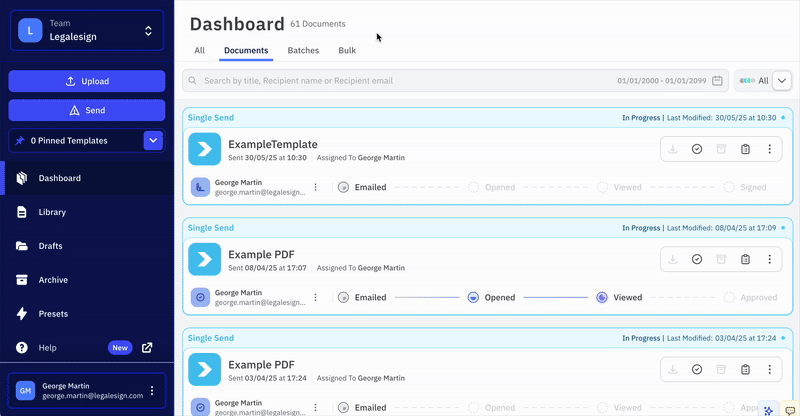Image resolution: width=800 pixels, height=416 pixels.
Task: Open the chat bubble icon at bottom right
Action: [x=790, y=410]
